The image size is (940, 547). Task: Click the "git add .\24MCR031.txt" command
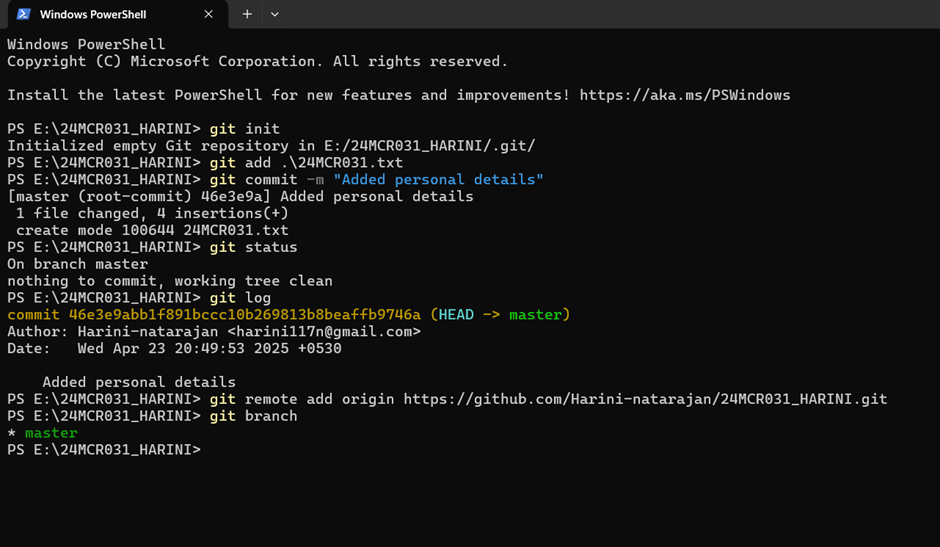(x=306, y=163)
